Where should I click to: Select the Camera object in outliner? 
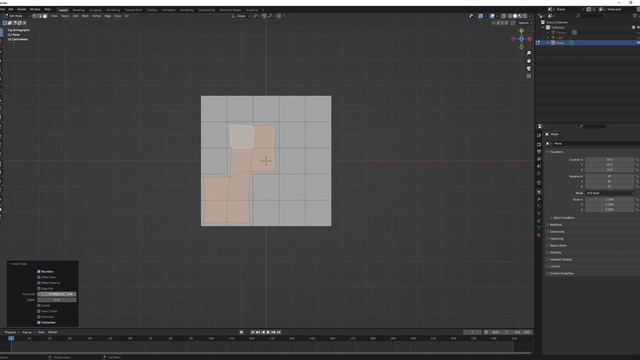[x=562, y=33]
